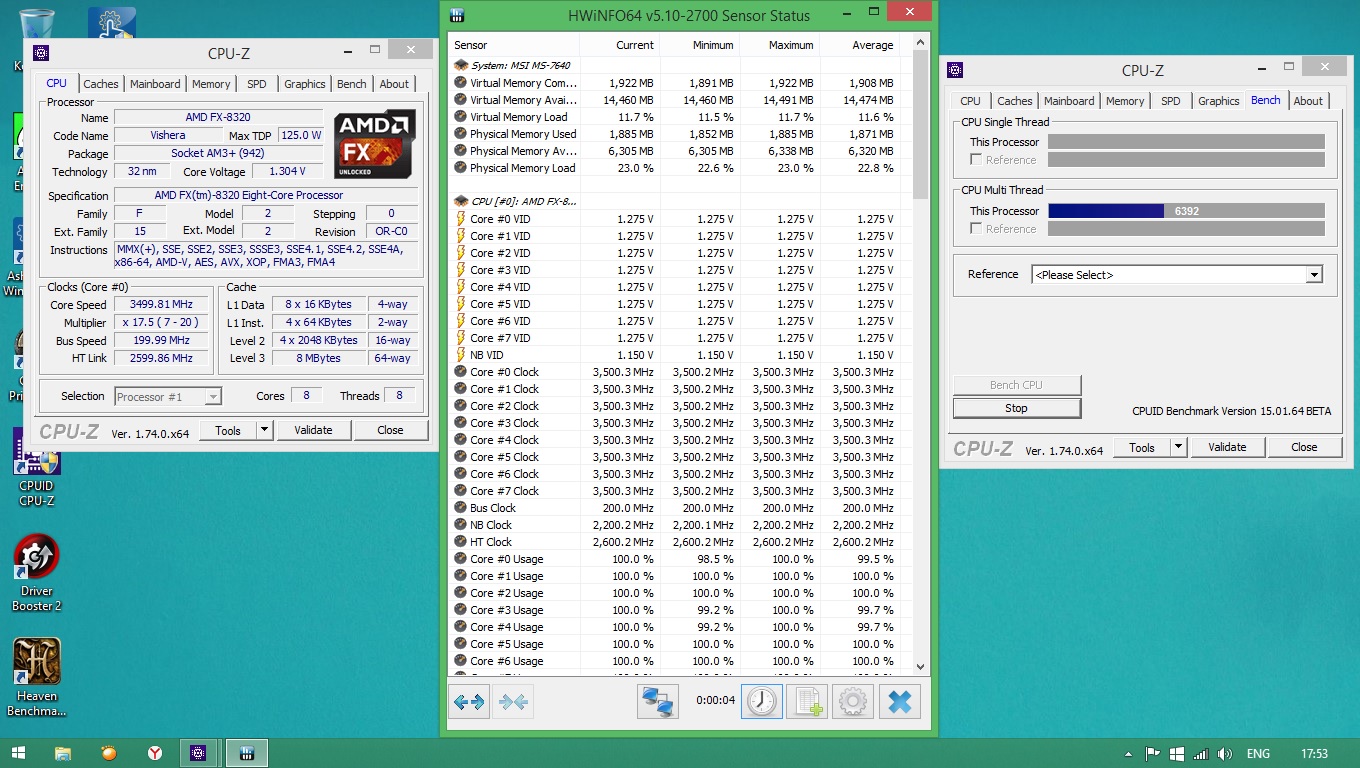
Task: Expand Tools arrow in CPU-Z Bench window
Action: click(1178, 448)
